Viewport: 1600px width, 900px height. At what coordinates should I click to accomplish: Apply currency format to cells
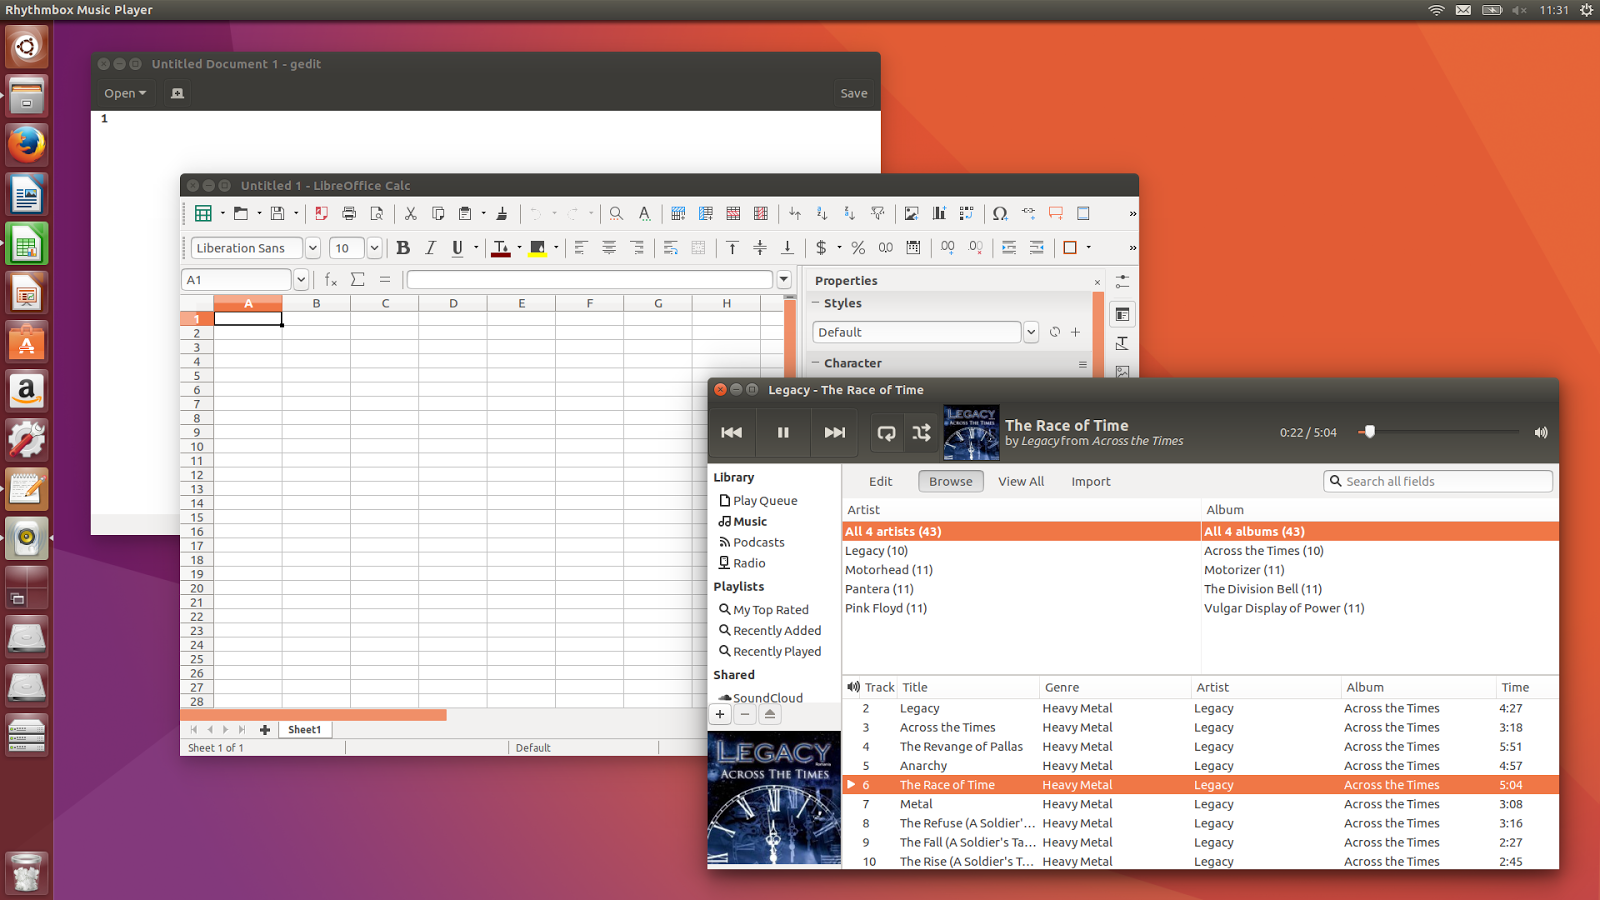point(824,247)
